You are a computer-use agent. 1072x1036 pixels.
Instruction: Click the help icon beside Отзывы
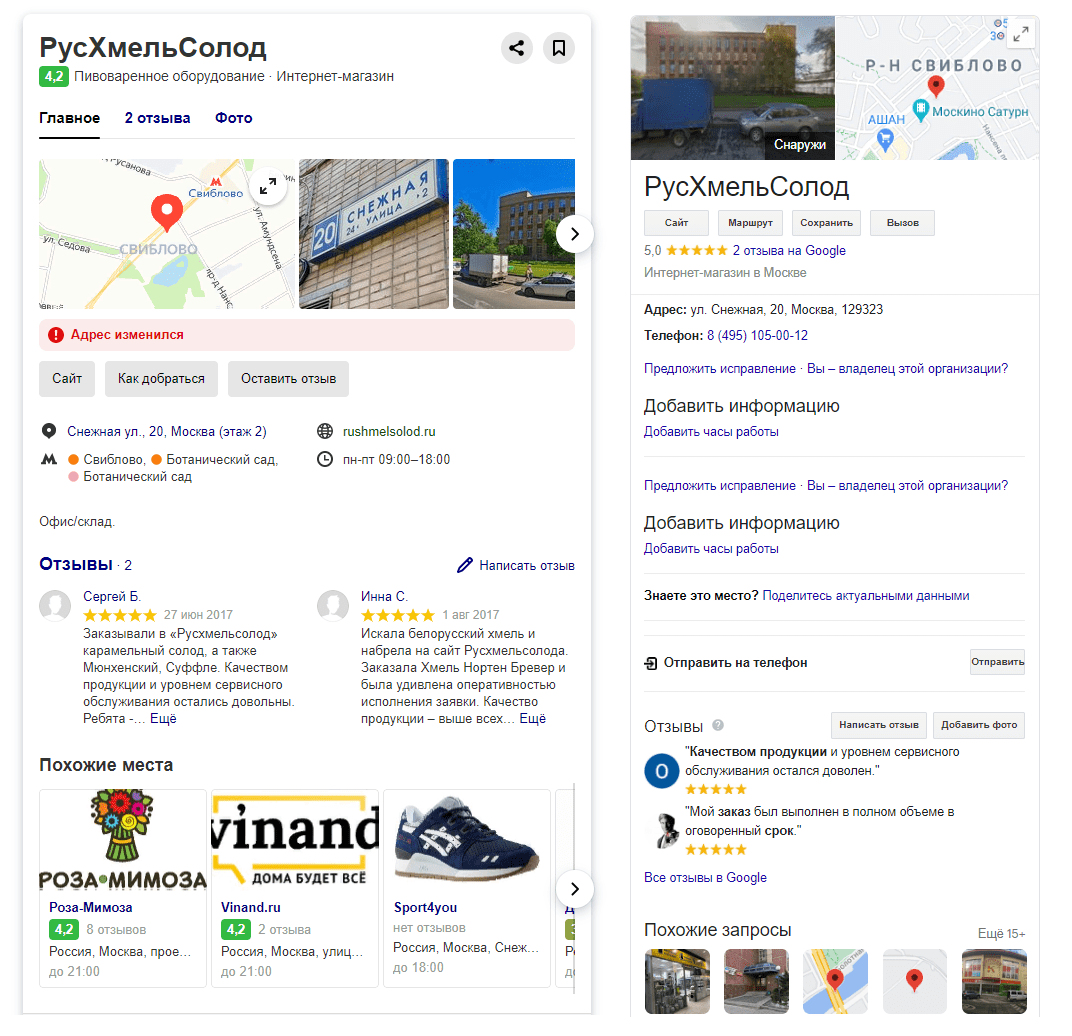[718, 725]
